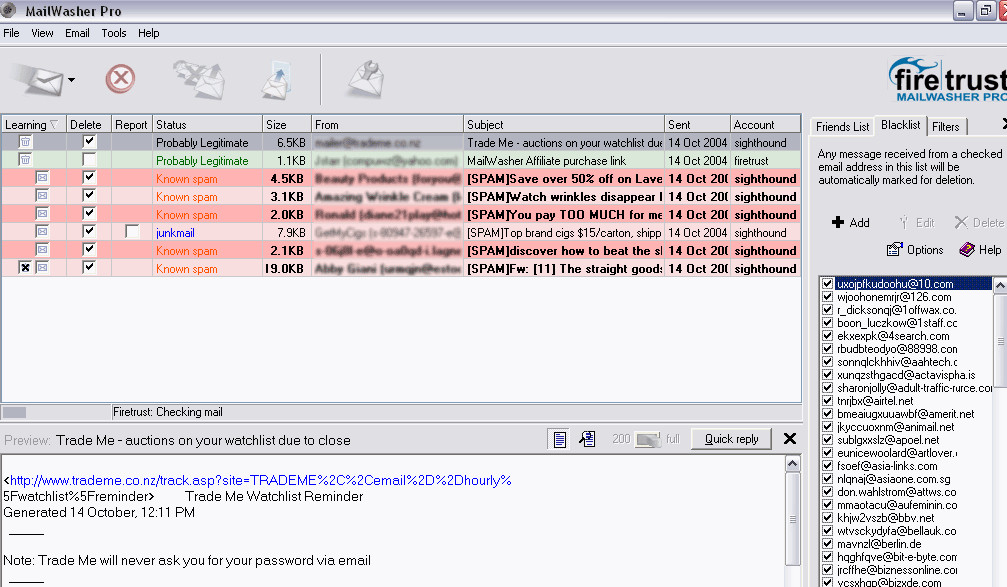Open the Help menu
The image size is (1007, 587).
(148, 33)
